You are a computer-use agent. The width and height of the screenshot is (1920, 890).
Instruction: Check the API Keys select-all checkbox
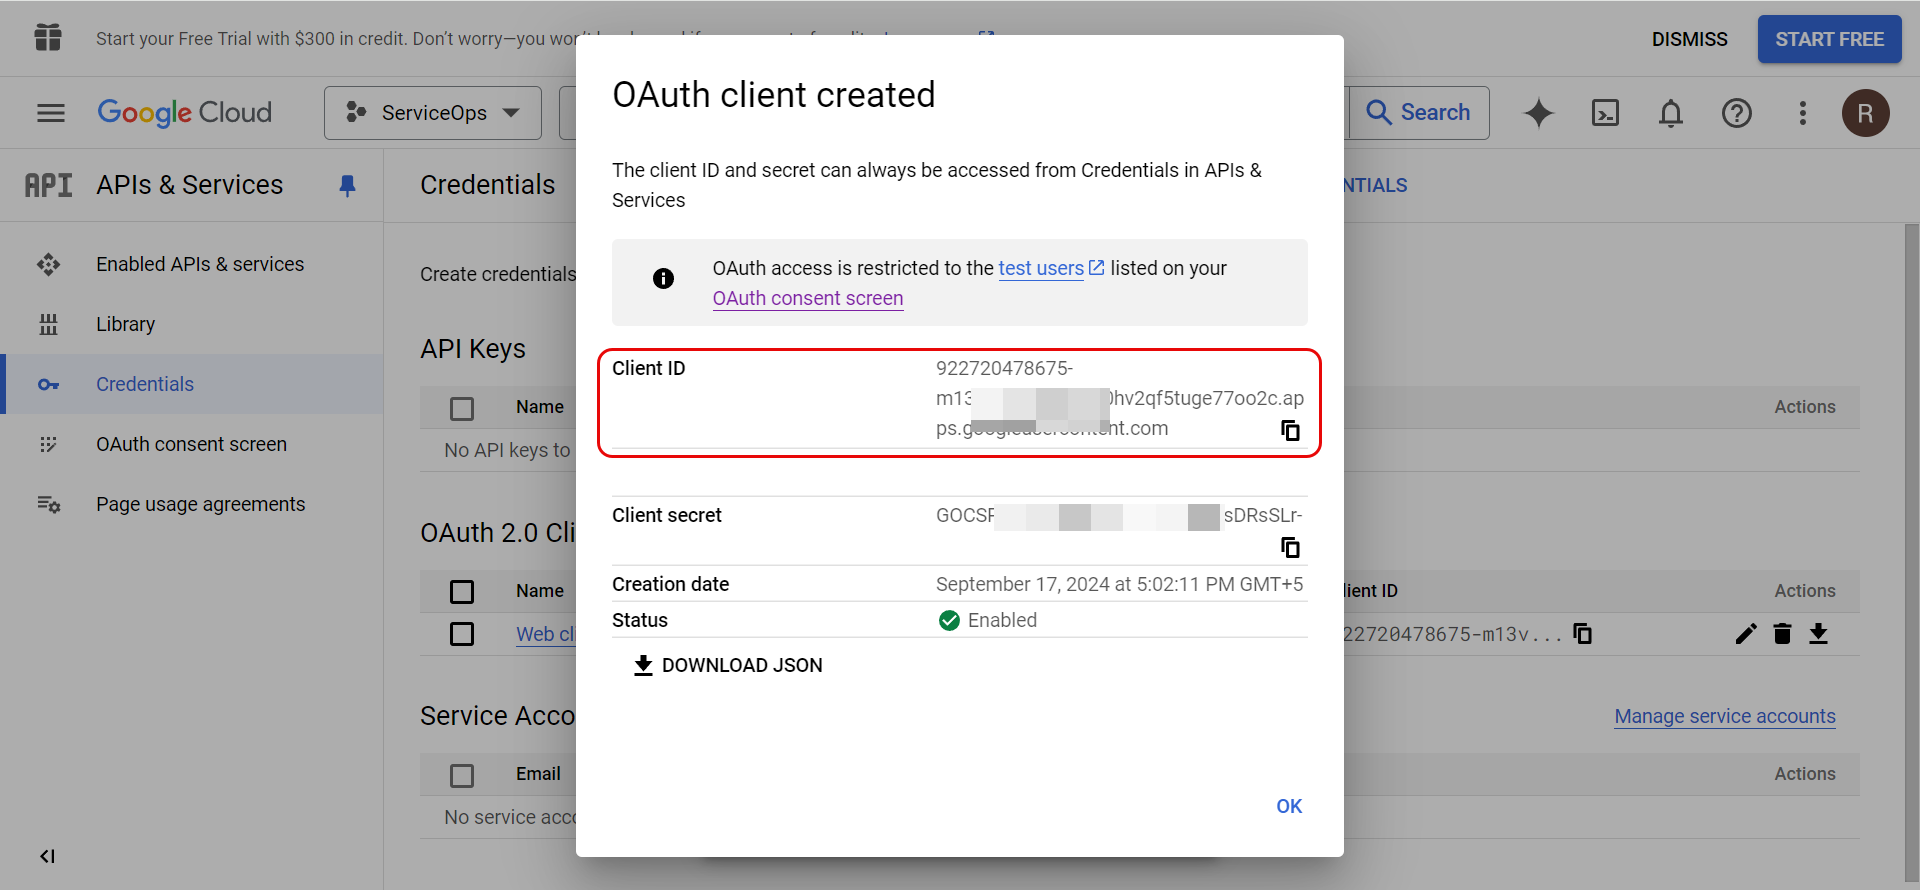[x=462, y=408]
